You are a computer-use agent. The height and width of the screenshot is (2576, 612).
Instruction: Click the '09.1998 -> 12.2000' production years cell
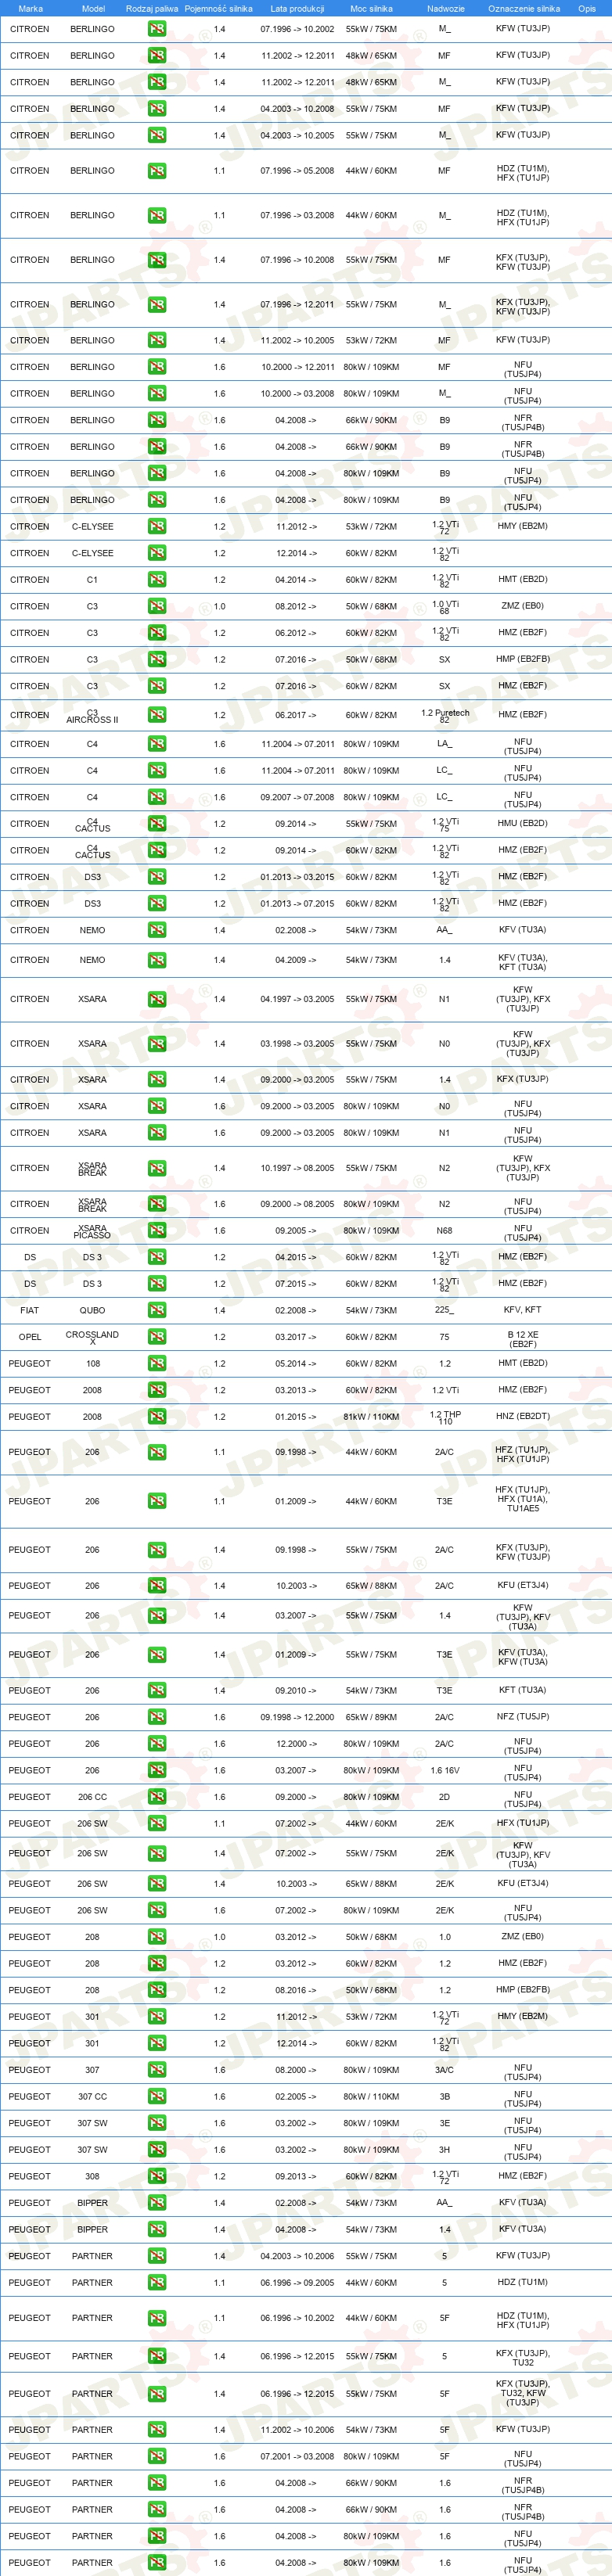(x=297, y=1718)
